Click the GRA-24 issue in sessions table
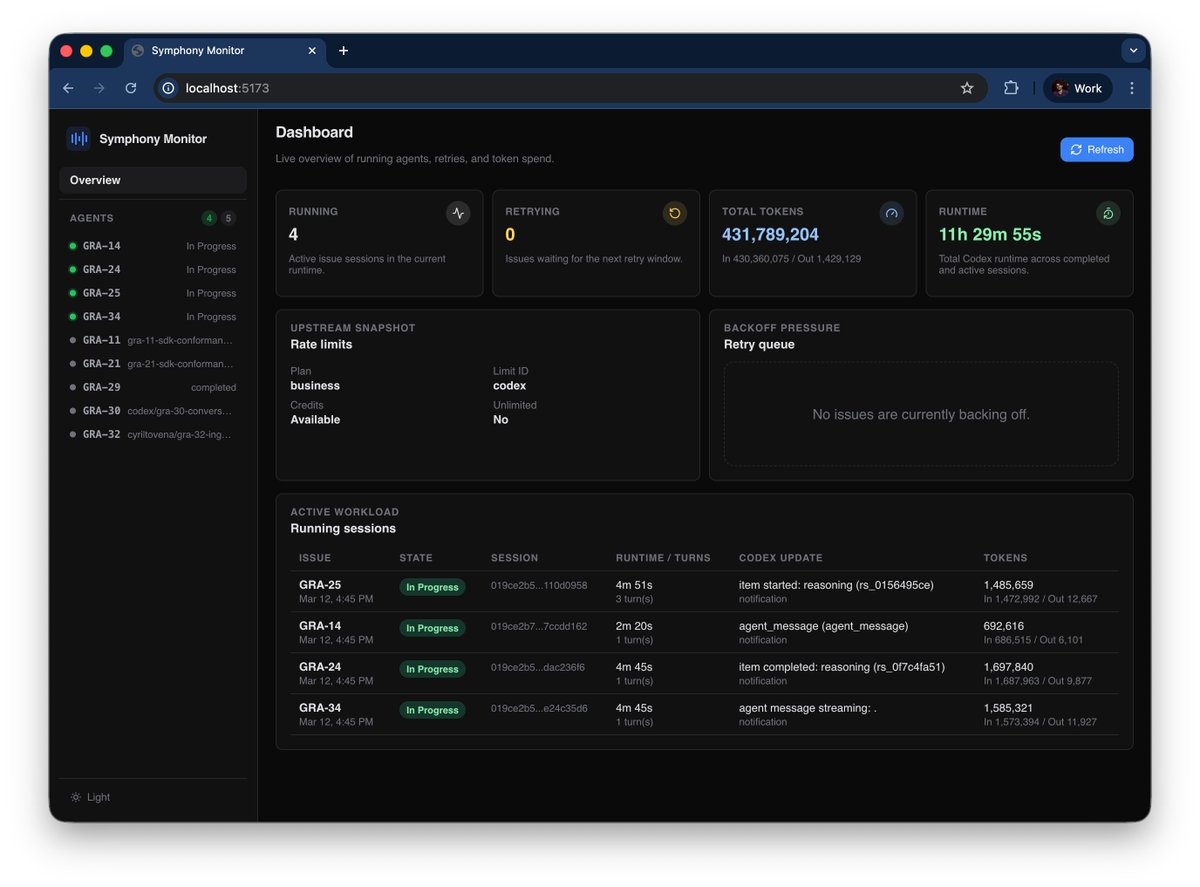Viewport: 1200px width, 887px height. tap(320, 667)
